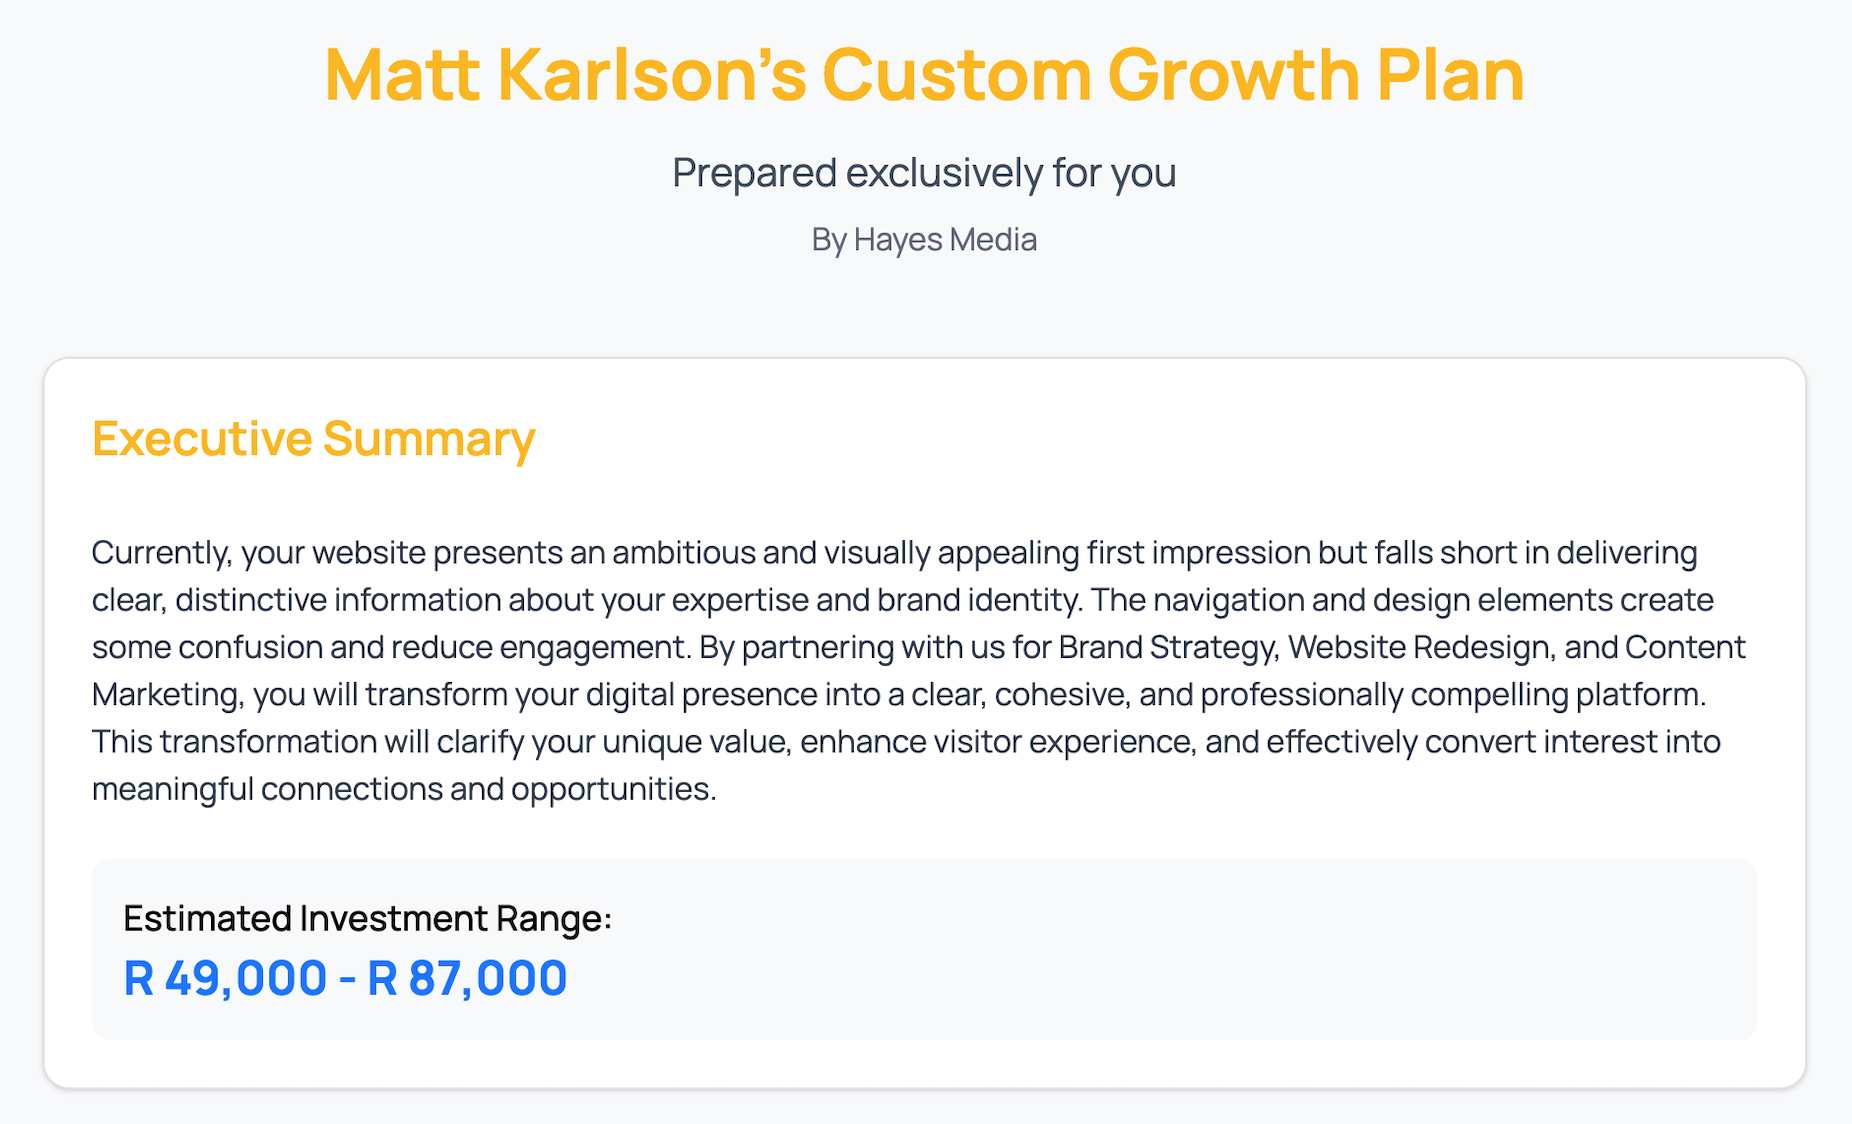1852x1124 pixels.
Task: Click the 'Prepared exclusively for you' subtitle
Action: point(924,173)
